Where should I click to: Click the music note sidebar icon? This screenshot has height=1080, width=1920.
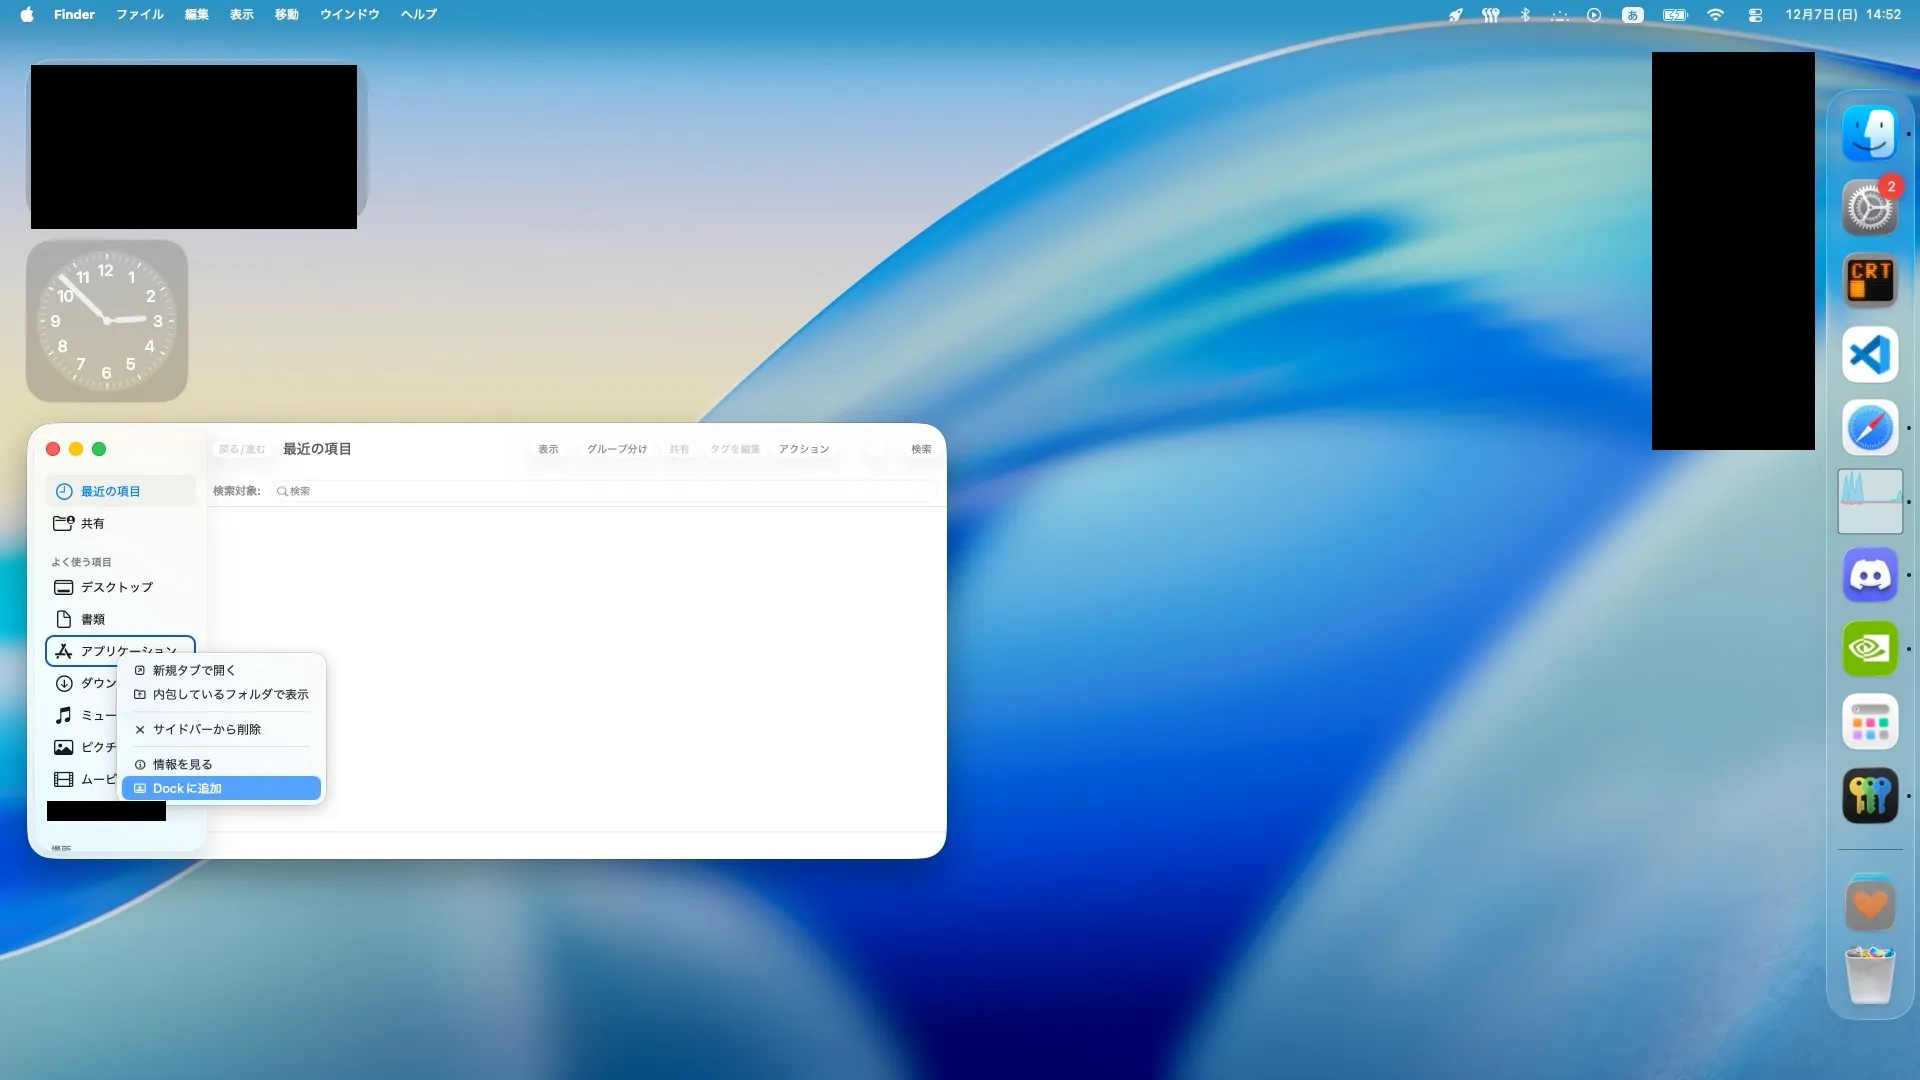pyautogui.click(x=63, y=715)
